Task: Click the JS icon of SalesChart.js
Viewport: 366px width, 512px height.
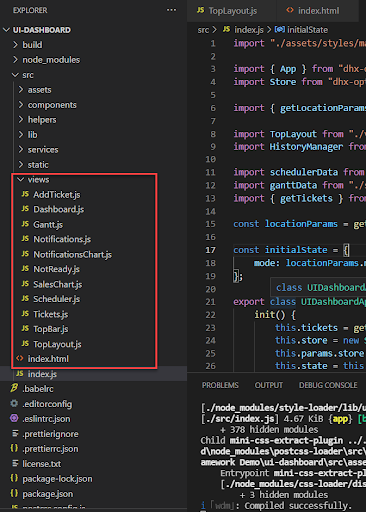Action: 25,284
